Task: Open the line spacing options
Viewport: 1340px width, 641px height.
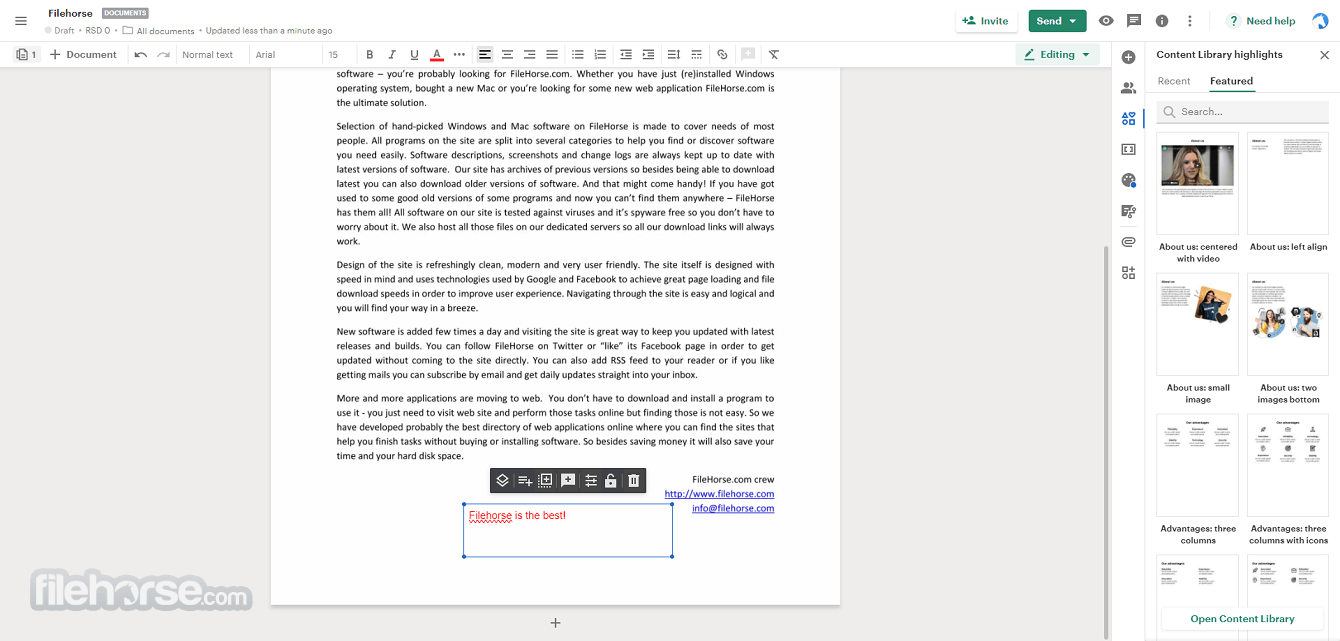Action: (x=673, y=55)
